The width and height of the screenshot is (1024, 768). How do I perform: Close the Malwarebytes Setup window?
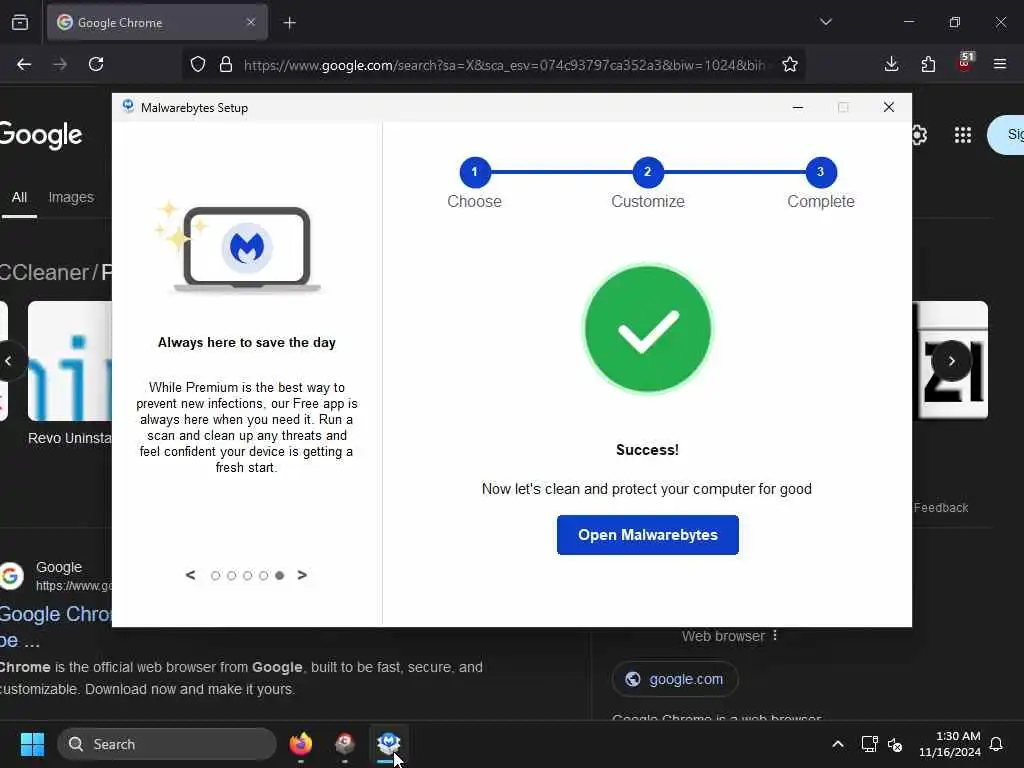888,107
